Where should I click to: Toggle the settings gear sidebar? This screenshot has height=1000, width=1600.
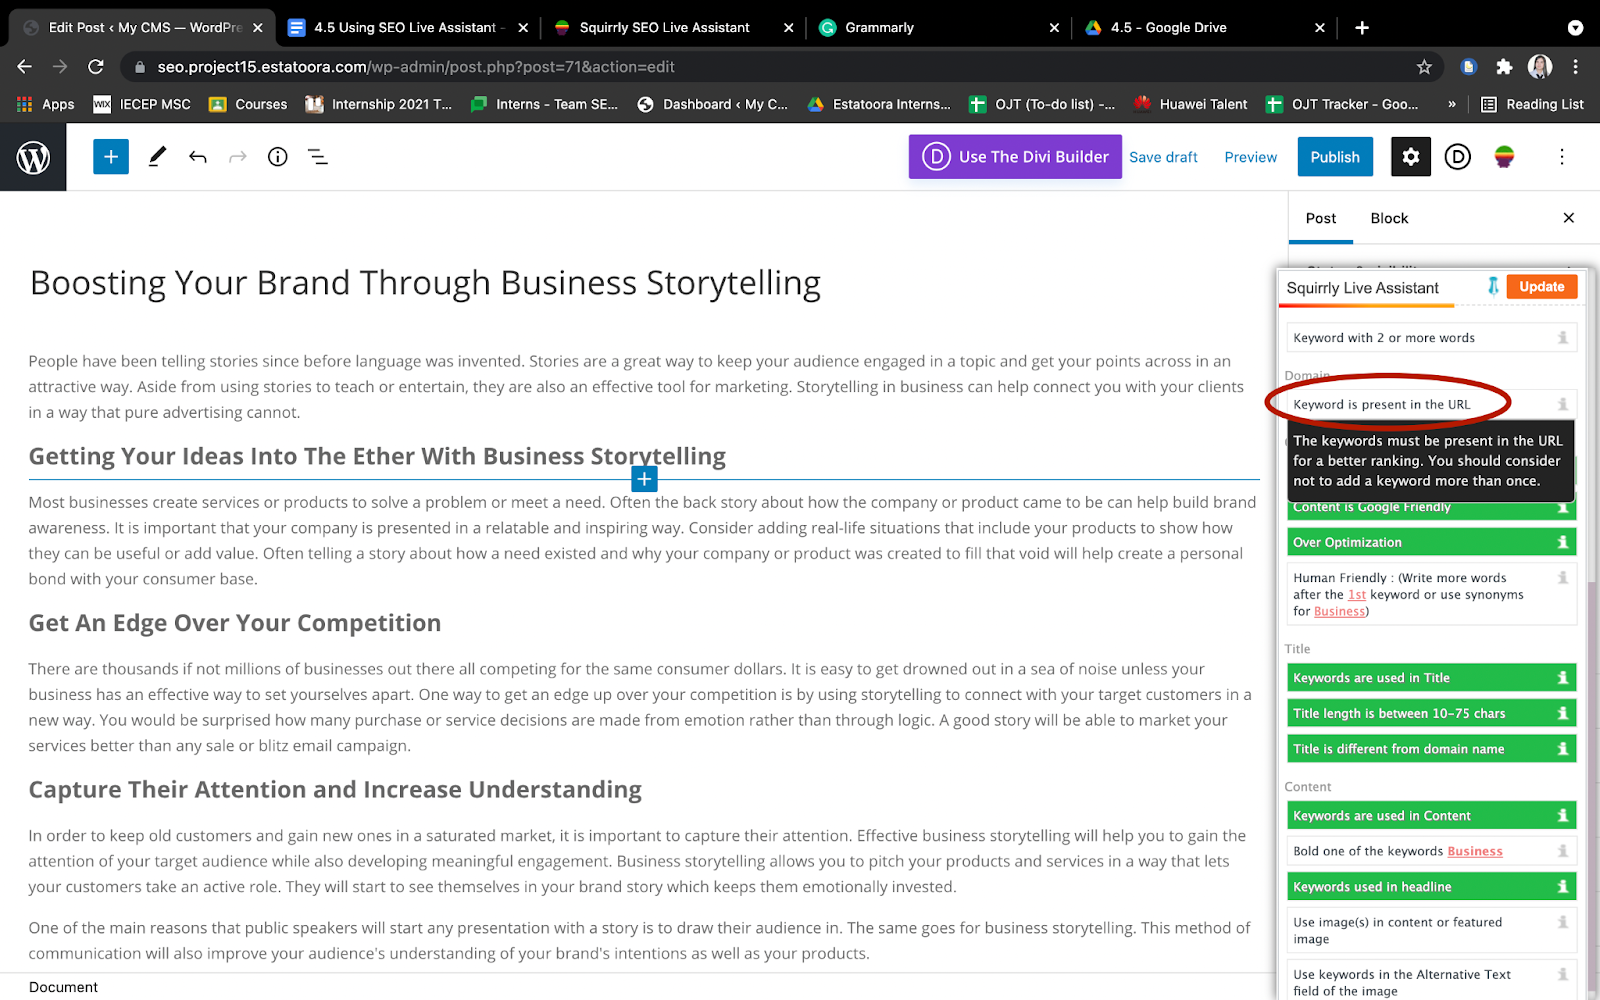click(x=1411, y=157)
